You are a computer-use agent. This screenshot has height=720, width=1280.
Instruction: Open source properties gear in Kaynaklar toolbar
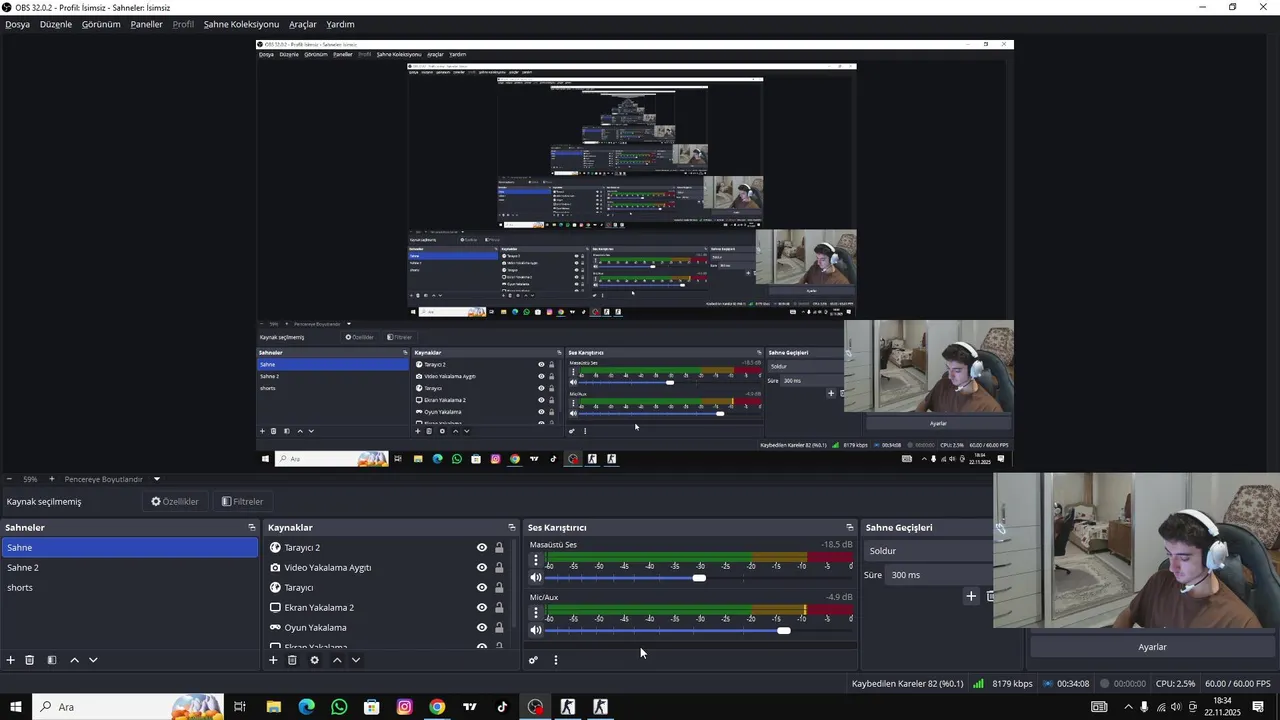coord(314,660)
